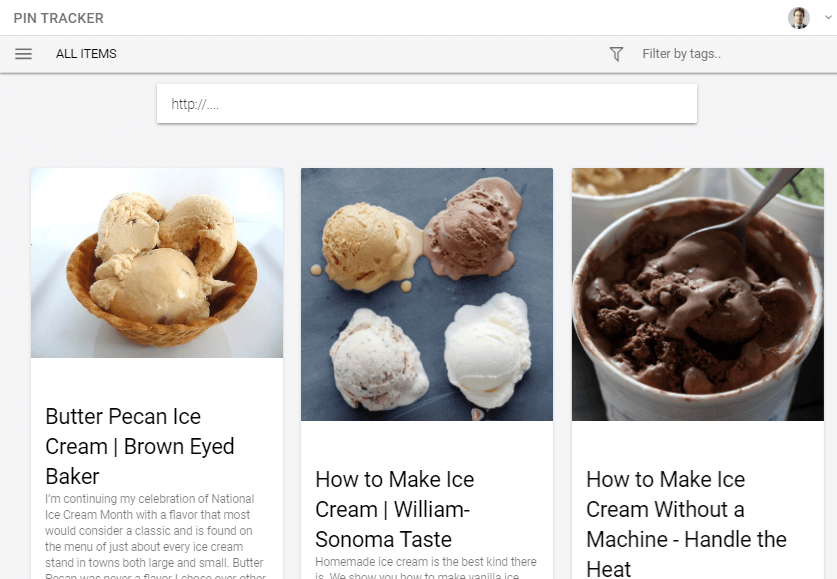Image resolution: width=837 pixels, height=579 pixels.
Task: Open the user profile avatar
Action: (799, 18)
